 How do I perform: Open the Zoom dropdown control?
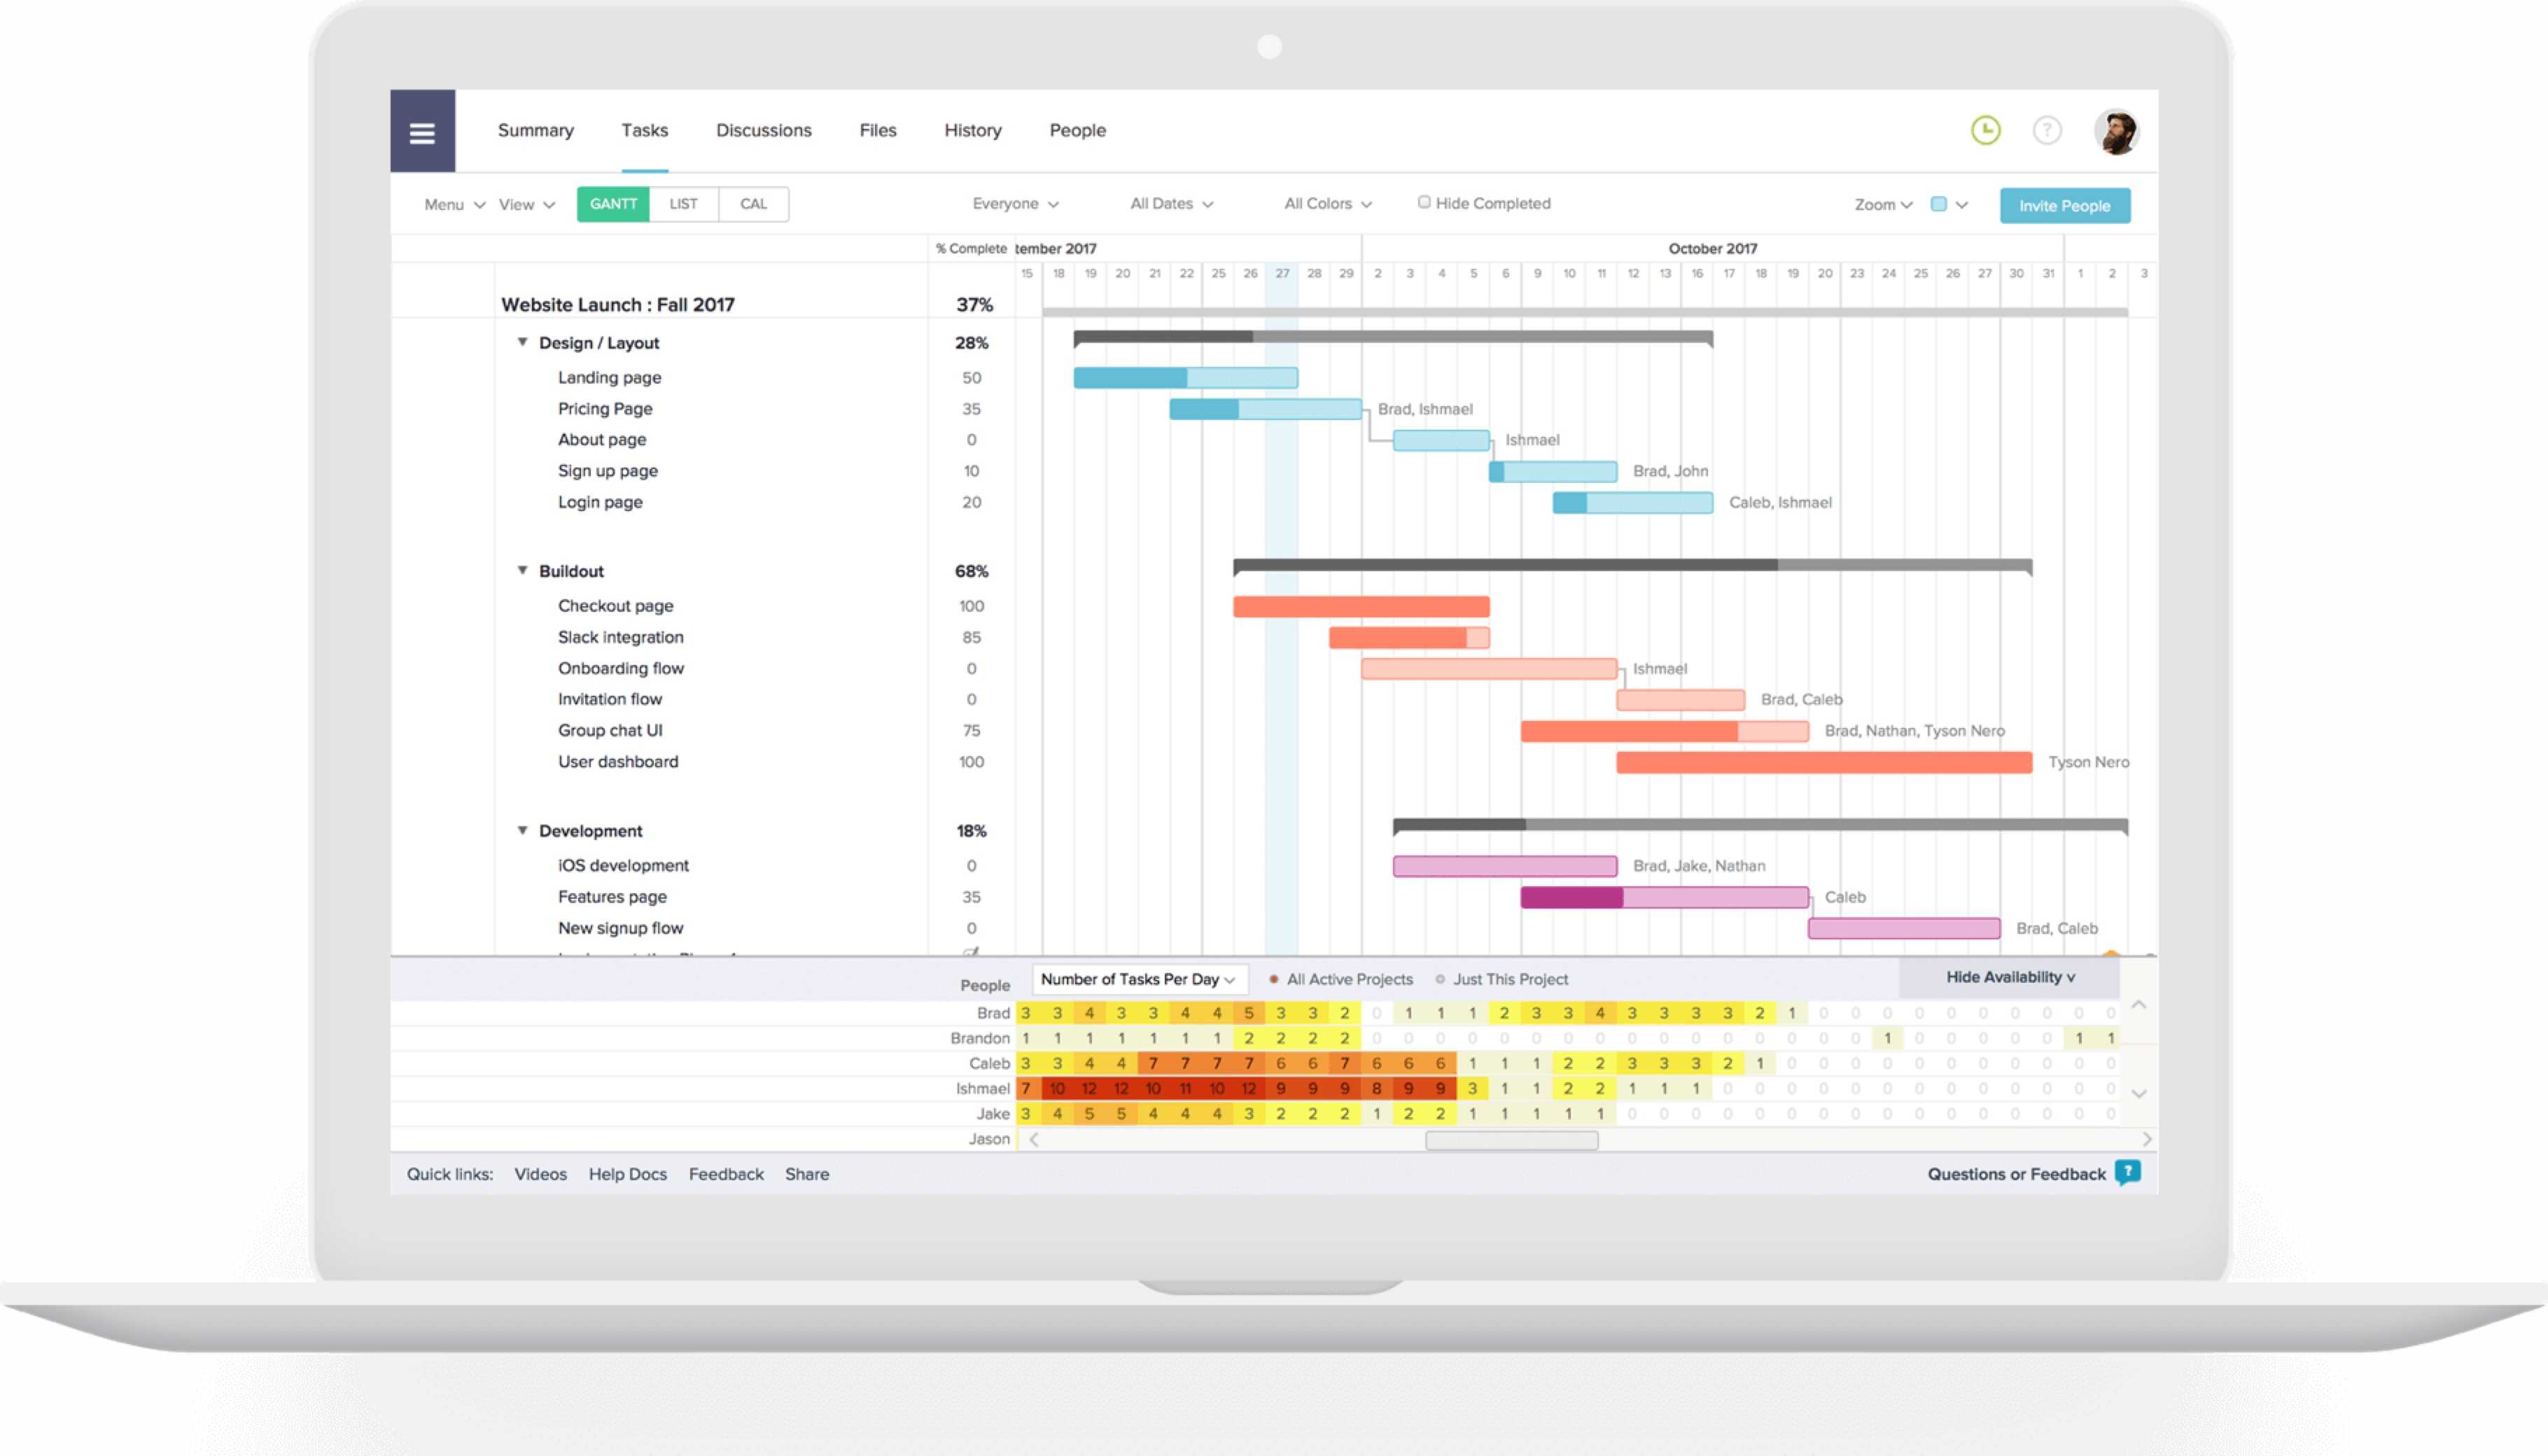(x=1882, y=204)
